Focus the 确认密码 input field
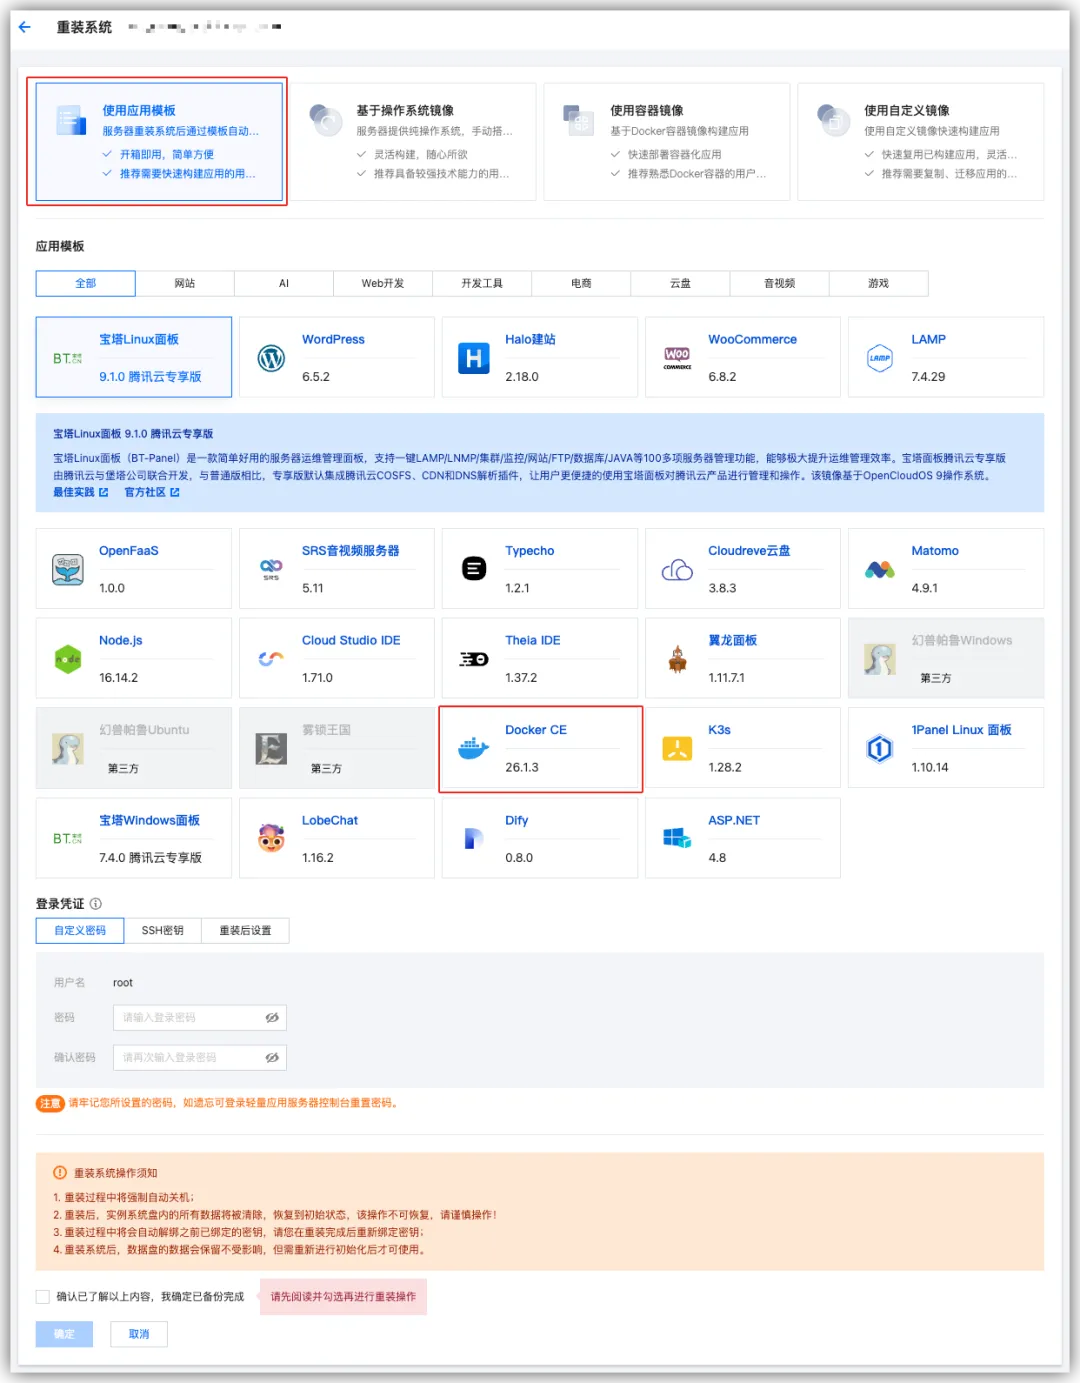Viewport: 1080px width, 1383px height. [200, 1057]
